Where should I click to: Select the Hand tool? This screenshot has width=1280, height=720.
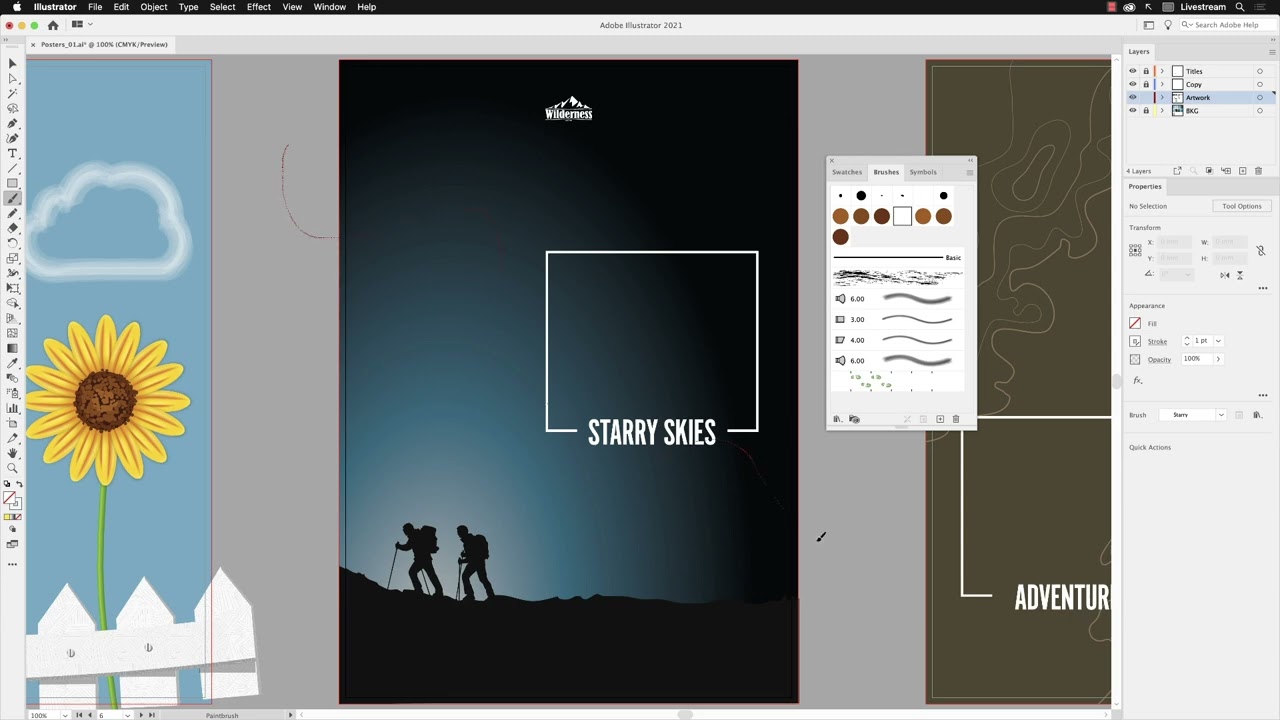tap(12, 453)
